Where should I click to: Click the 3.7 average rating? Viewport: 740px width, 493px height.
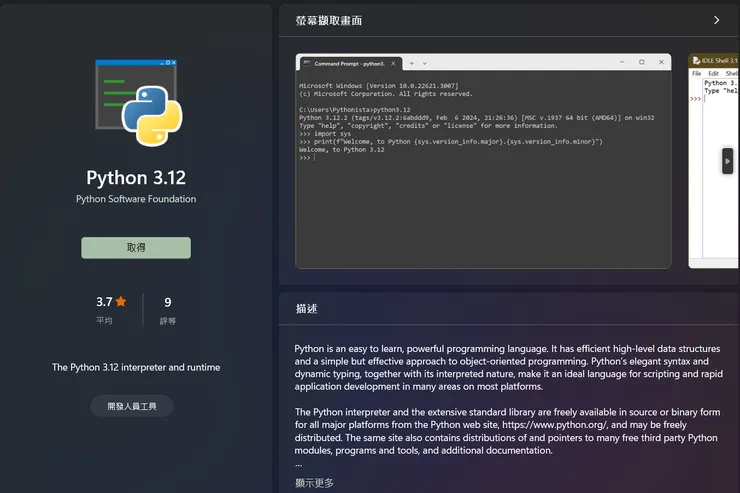pyautogui.click(x=104, y=302)
